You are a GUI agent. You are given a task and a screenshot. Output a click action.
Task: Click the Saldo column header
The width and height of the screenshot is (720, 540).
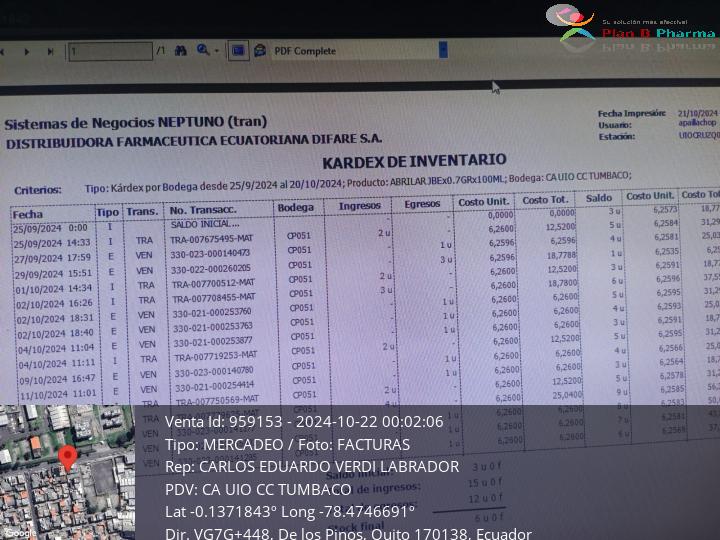[599, 198]
